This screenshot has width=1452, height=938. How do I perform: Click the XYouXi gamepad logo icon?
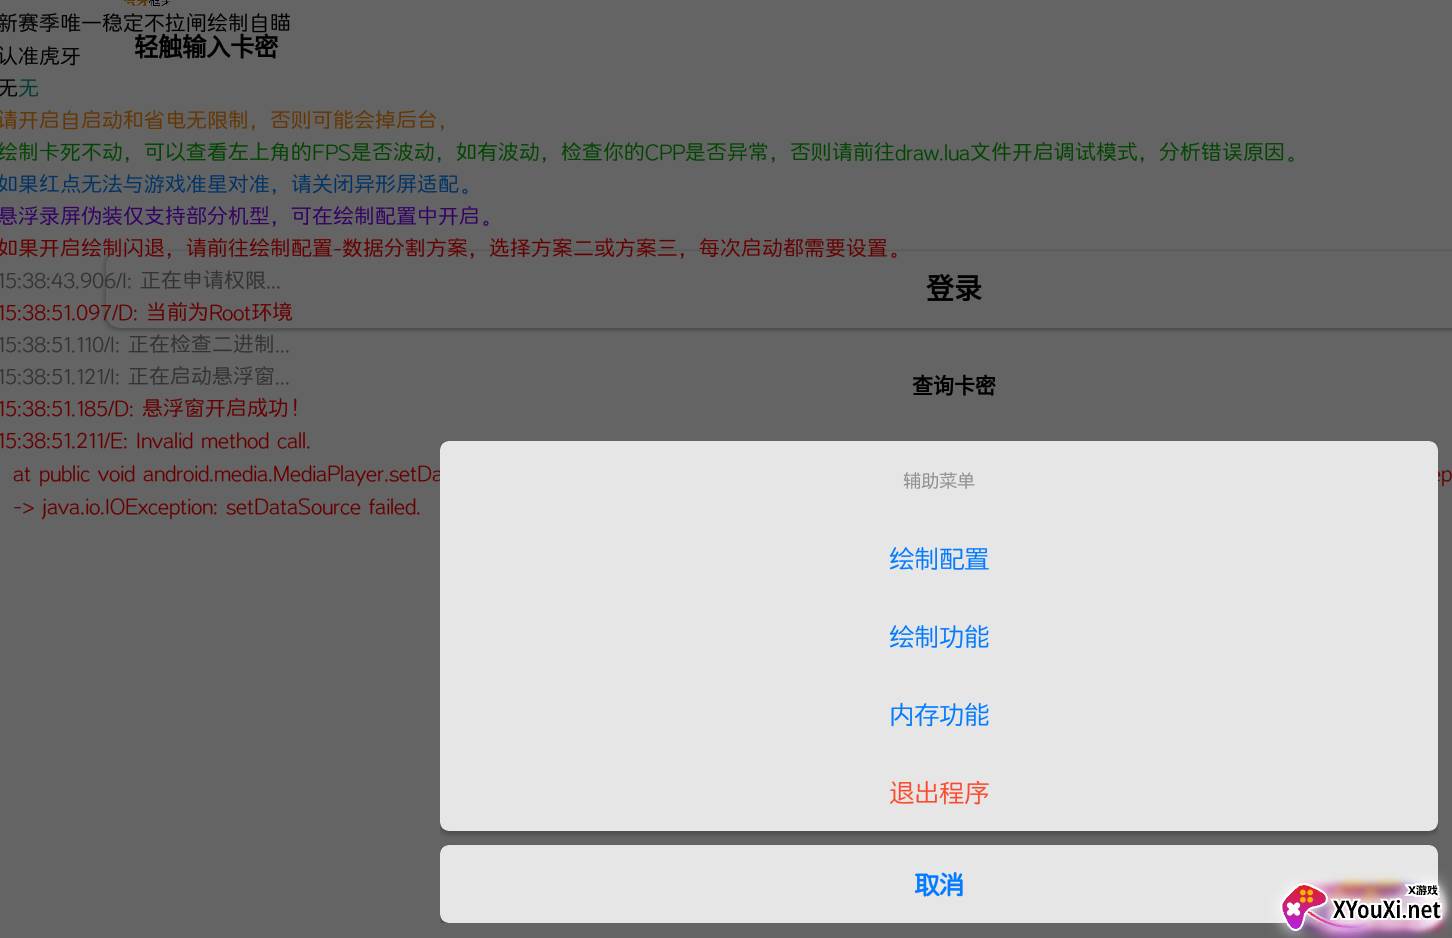1304,907
